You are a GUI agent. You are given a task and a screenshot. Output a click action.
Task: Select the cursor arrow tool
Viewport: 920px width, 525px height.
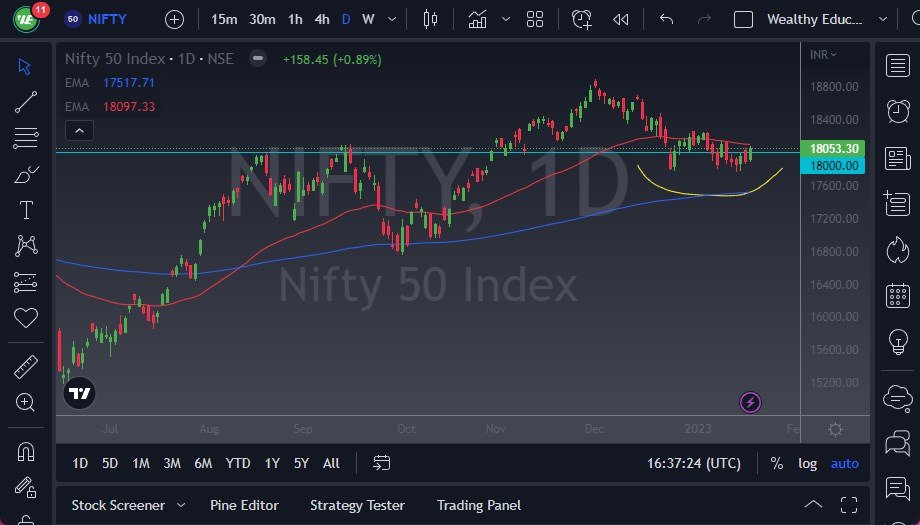(25, 66)
